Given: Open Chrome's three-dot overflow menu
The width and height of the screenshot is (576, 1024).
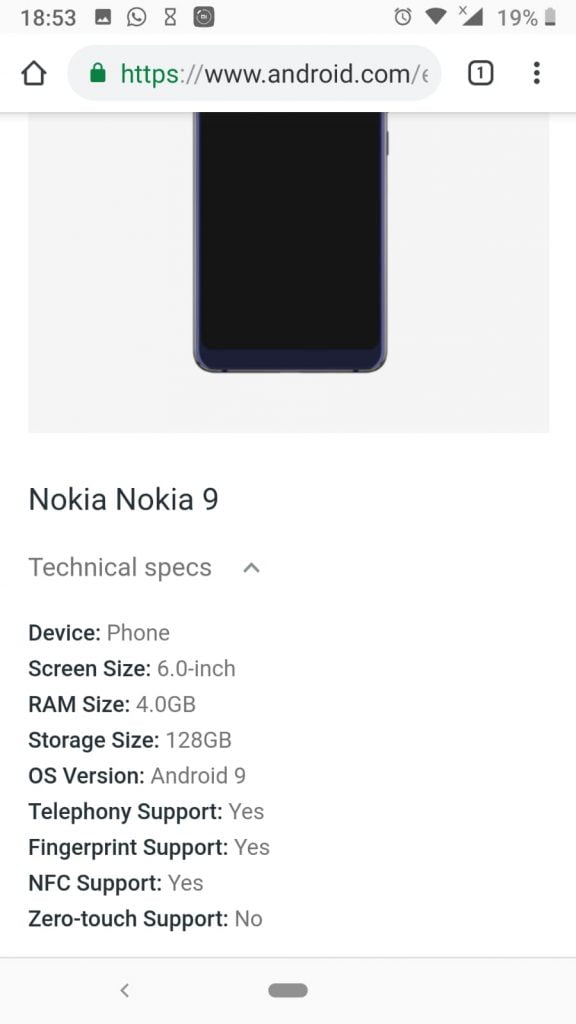Looking at the screenshot, I should pyautogui.click(x=537, y=73).
